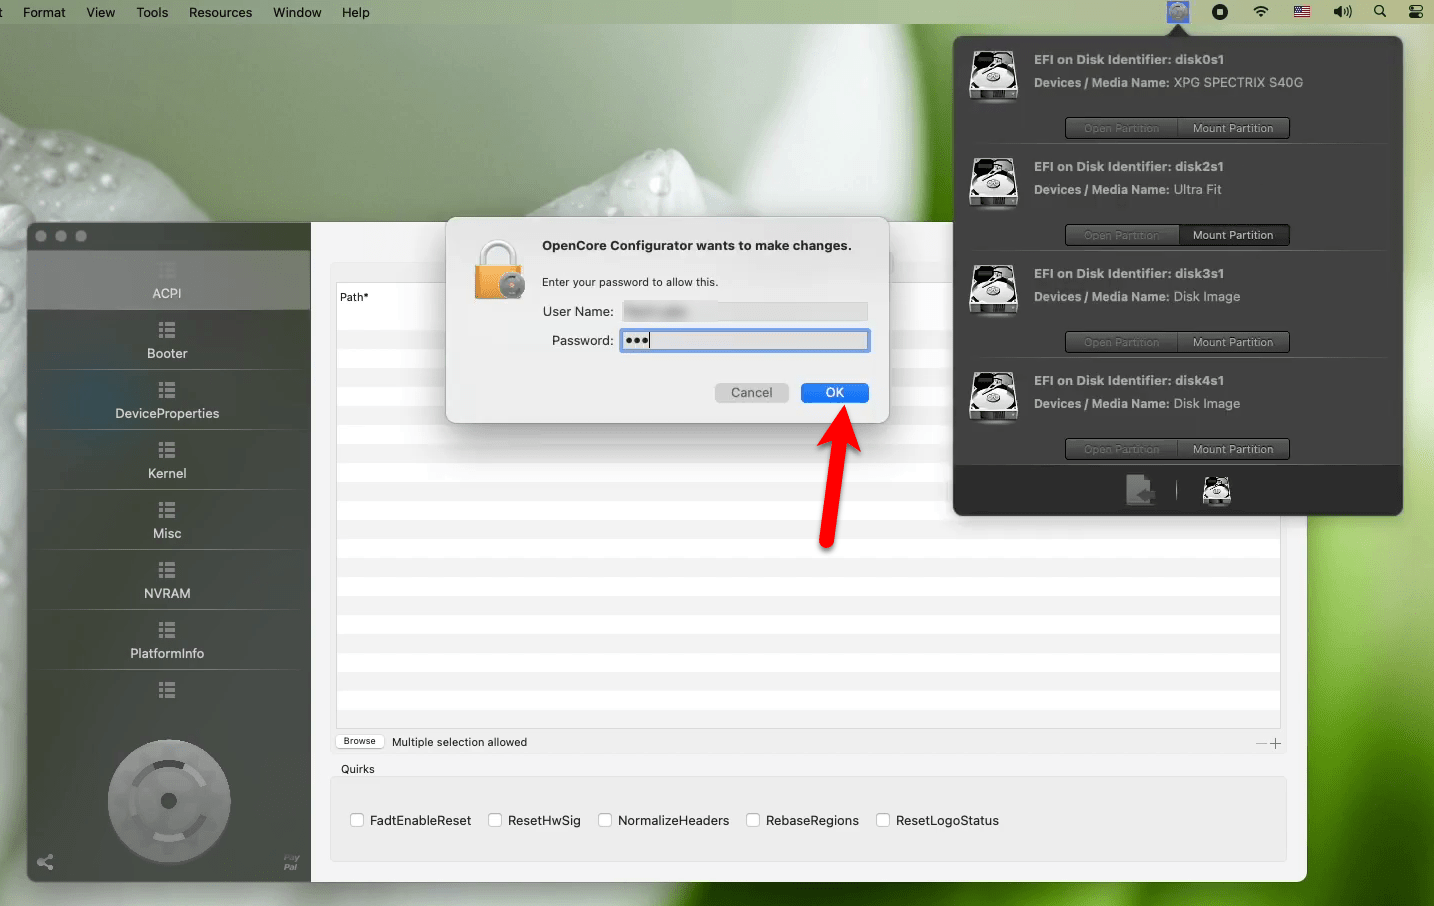Open OpenCore Configurator menu bar status icon
This screenshot has width=1434, height=906.
[x=1178, y=12]
